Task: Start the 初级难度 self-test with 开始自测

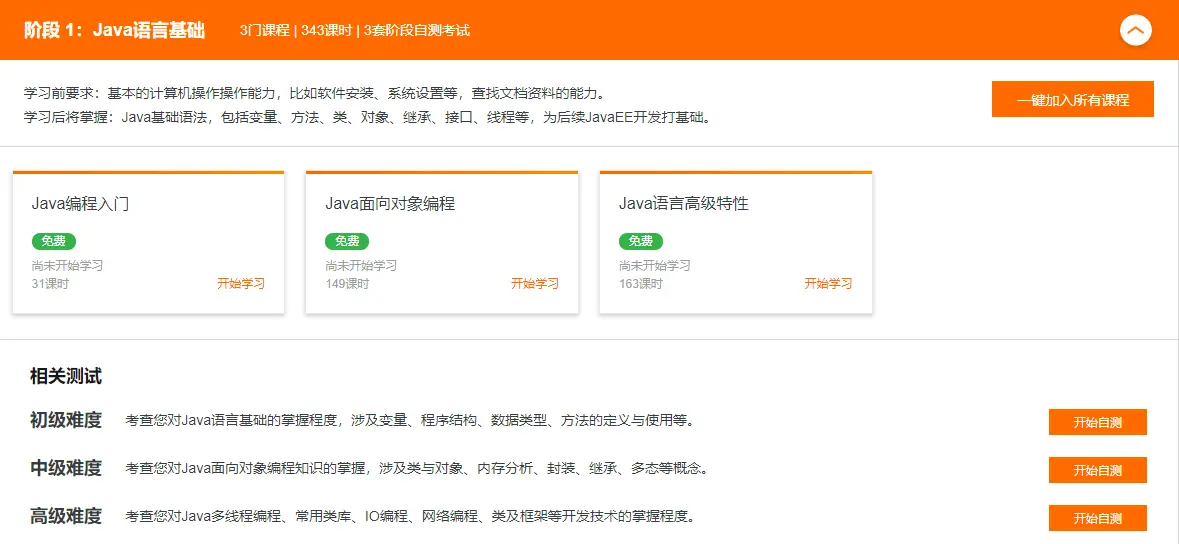Action: [1098, 422]
